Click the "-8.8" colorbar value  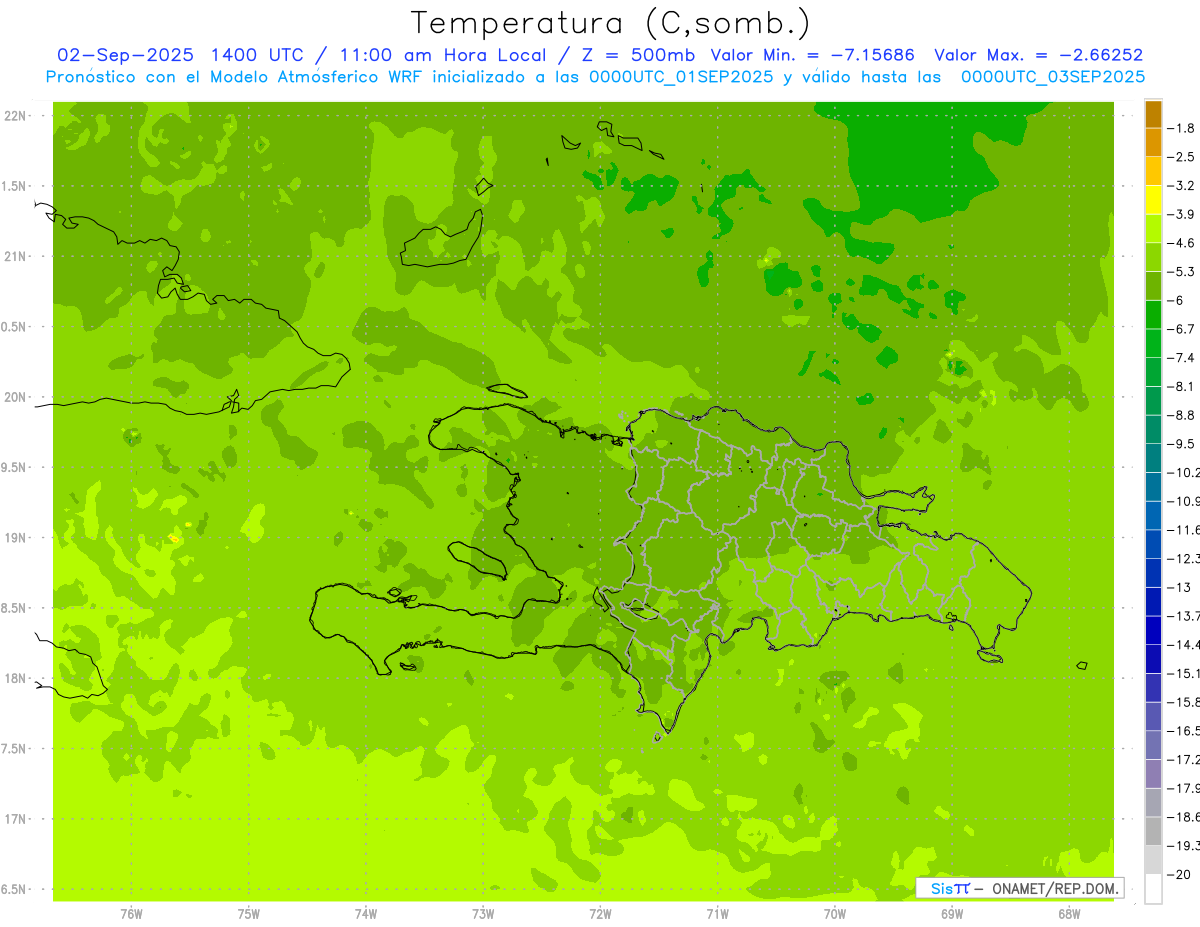click(1181, 415)
